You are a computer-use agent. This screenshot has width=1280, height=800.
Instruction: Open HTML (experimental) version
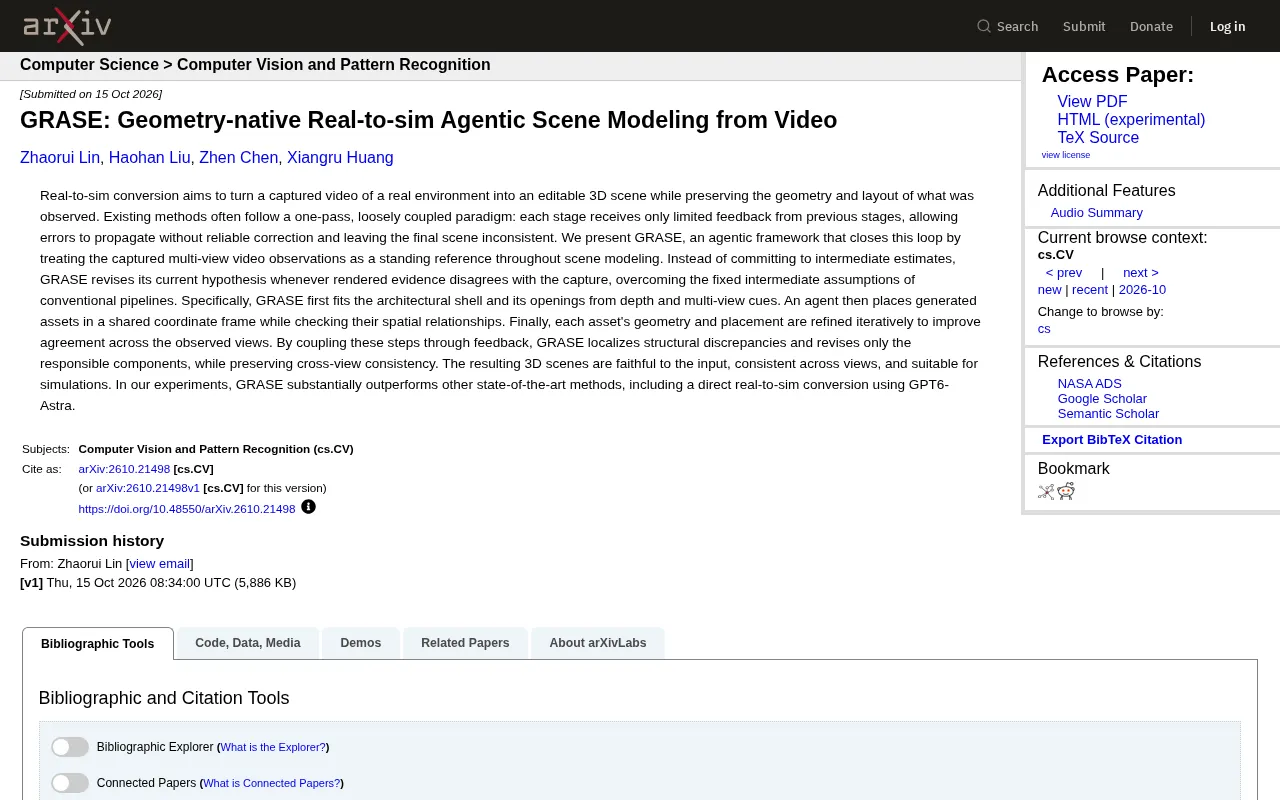(1131, 120)
